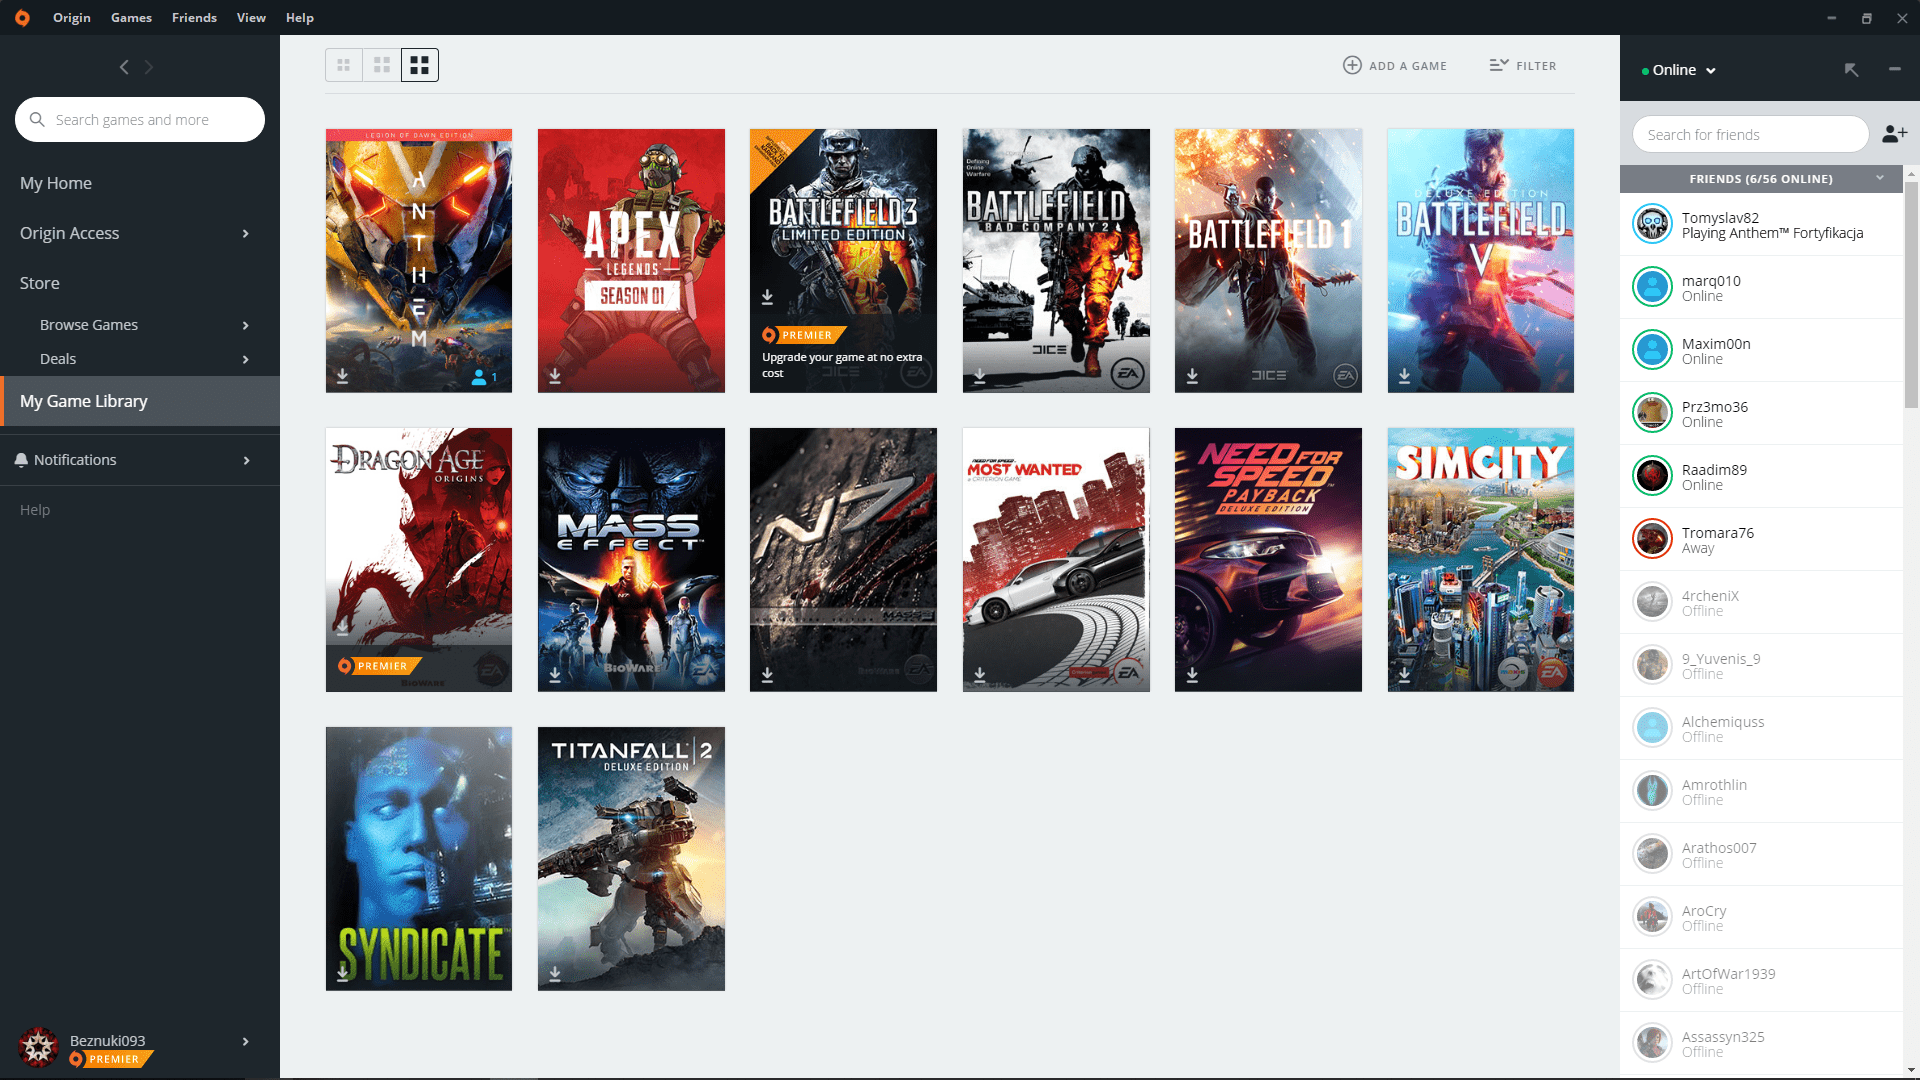Open the View menu
The height and width of the screenshot is (1080, 1920).
click(x=251, y=18)
